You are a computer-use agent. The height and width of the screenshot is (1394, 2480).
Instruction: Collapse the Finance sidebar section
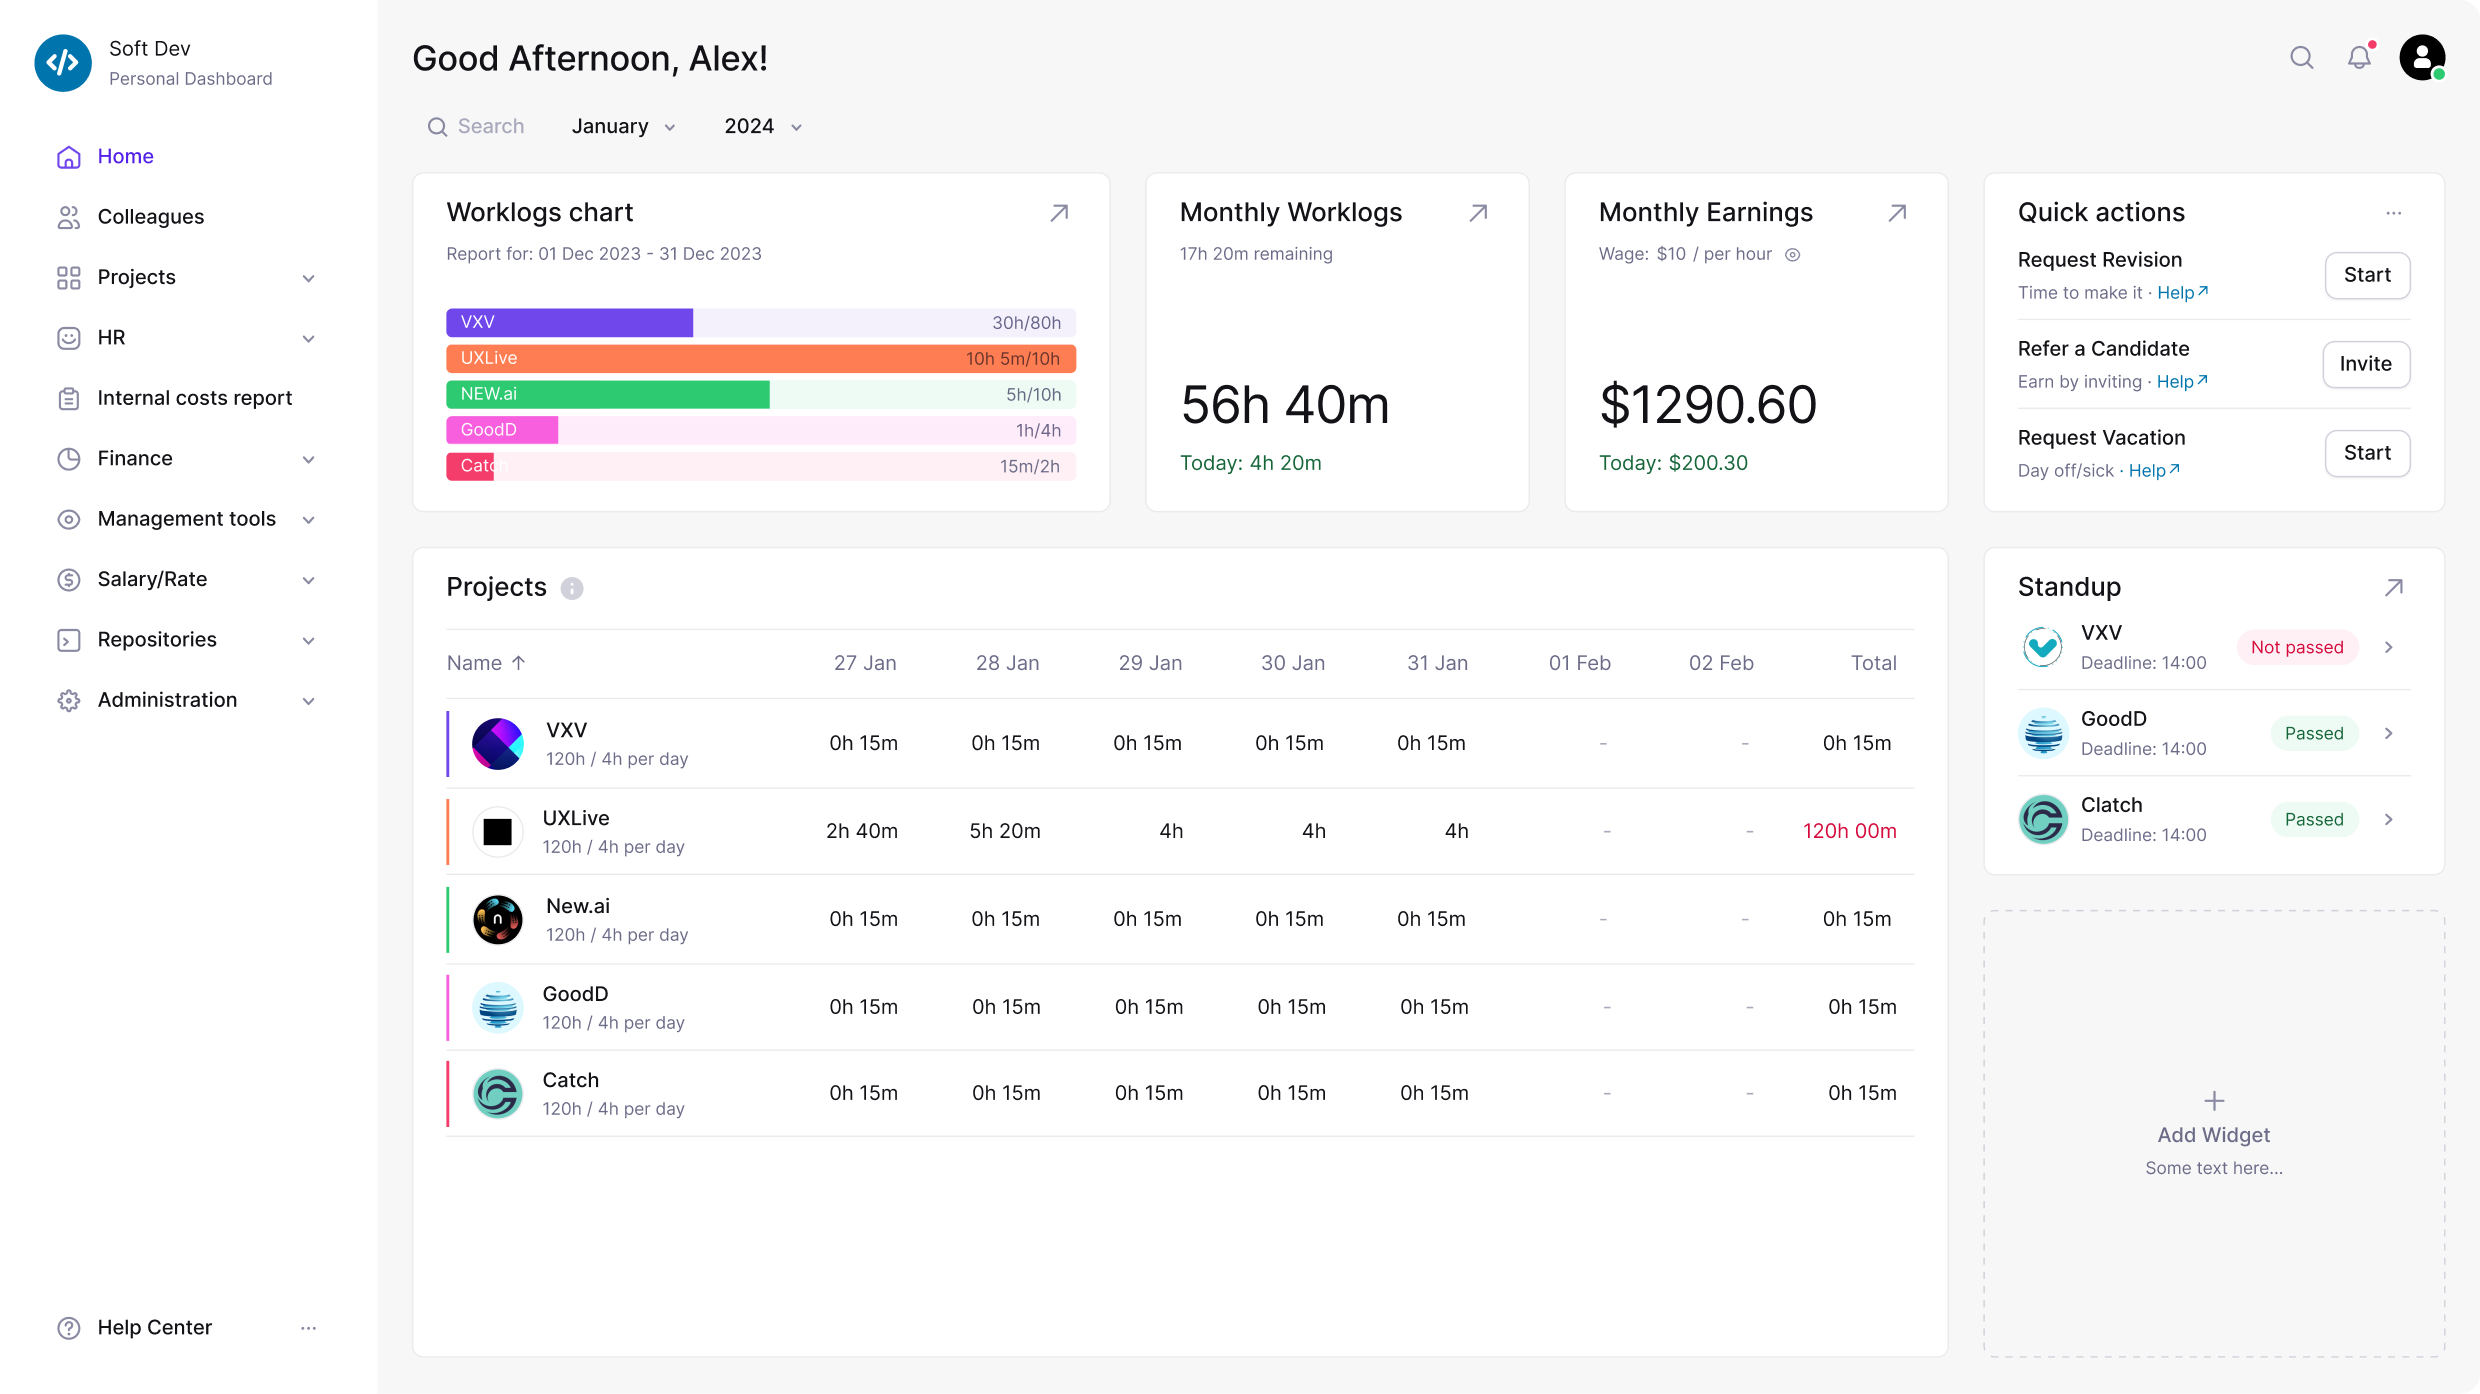pyautogui.click(x=310, y=458)
